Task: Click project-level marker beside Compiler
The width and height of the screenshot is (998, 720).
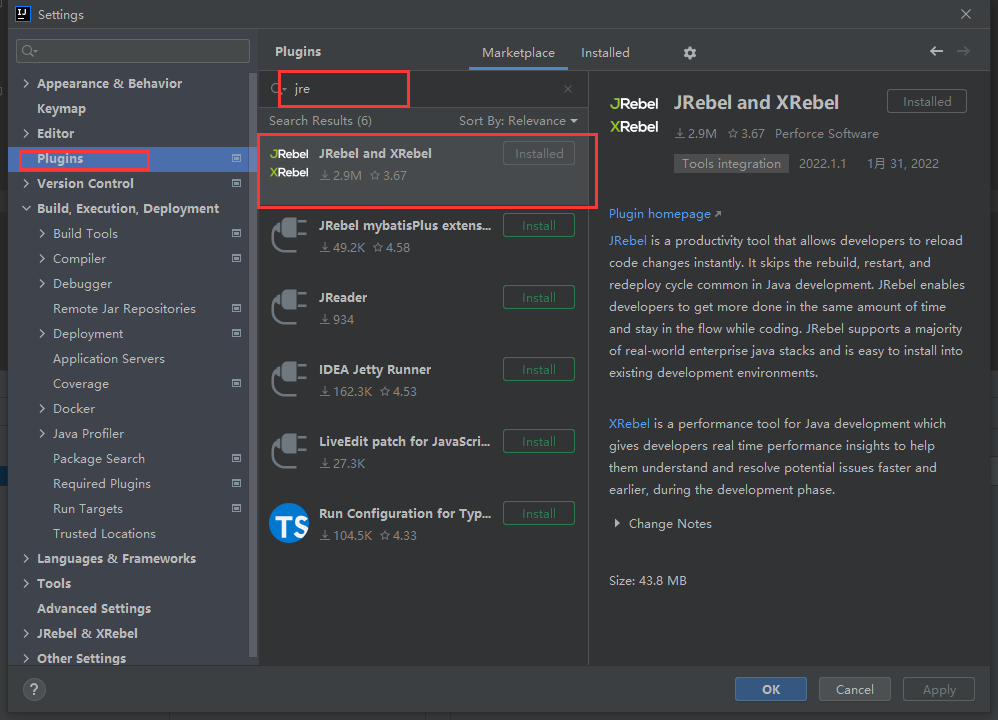Action: (x=236, y=258)
